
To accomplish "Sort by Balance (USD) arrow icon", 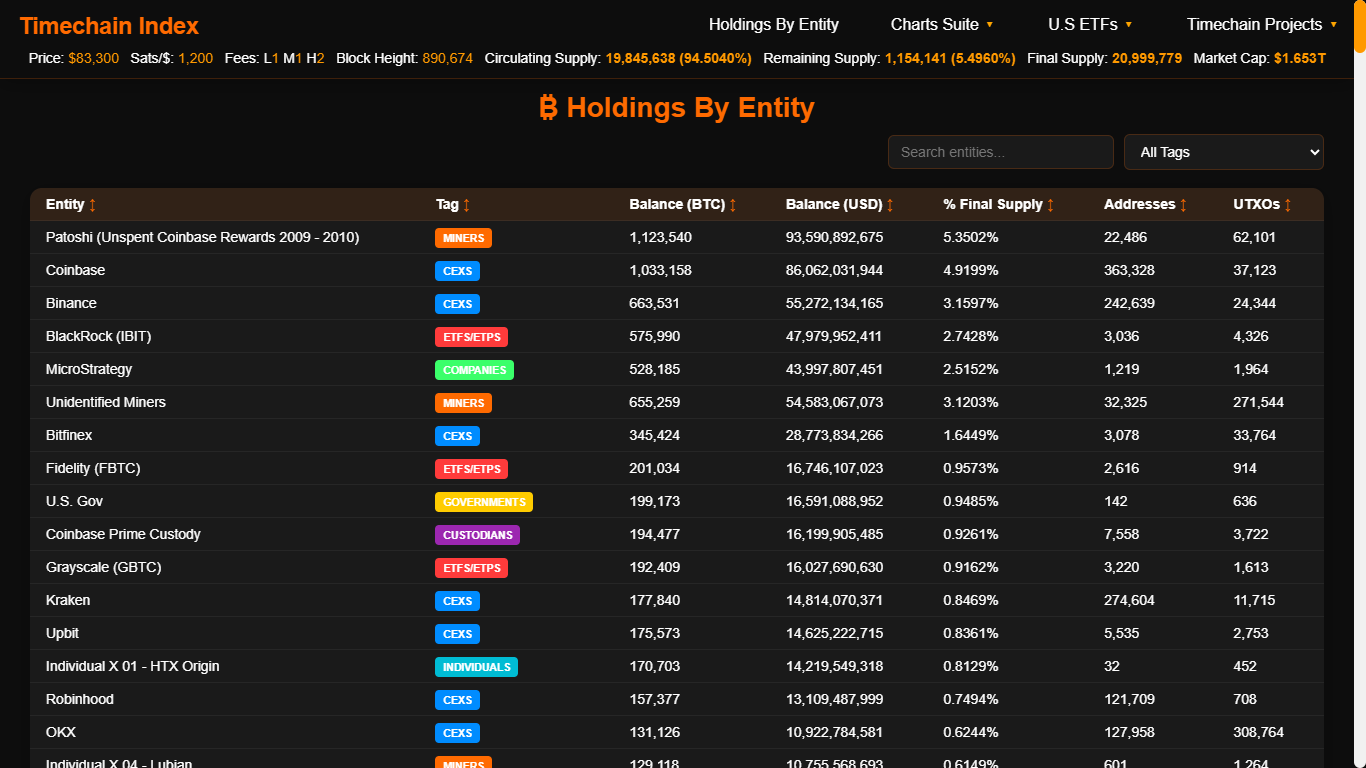I will tap(890, 205).
